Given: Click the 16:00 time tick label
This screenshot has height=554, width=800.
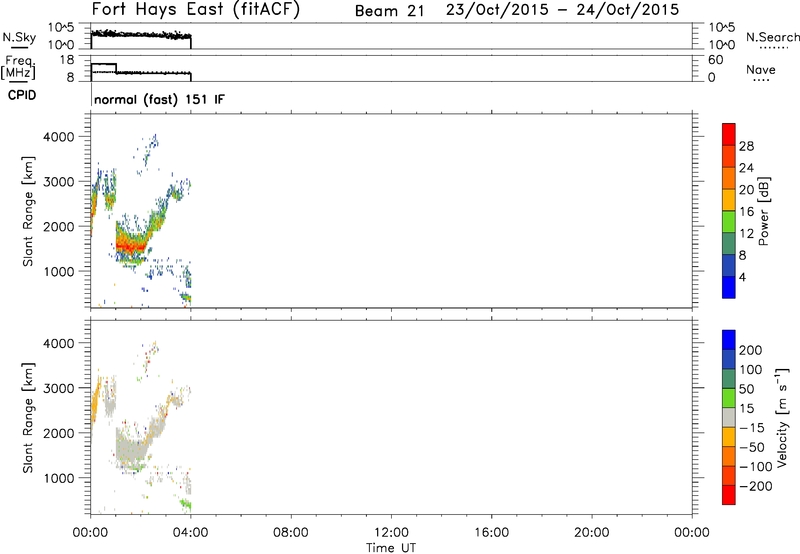Looking at the screenshot, I should pyautogui.click(x=491, y=533).
